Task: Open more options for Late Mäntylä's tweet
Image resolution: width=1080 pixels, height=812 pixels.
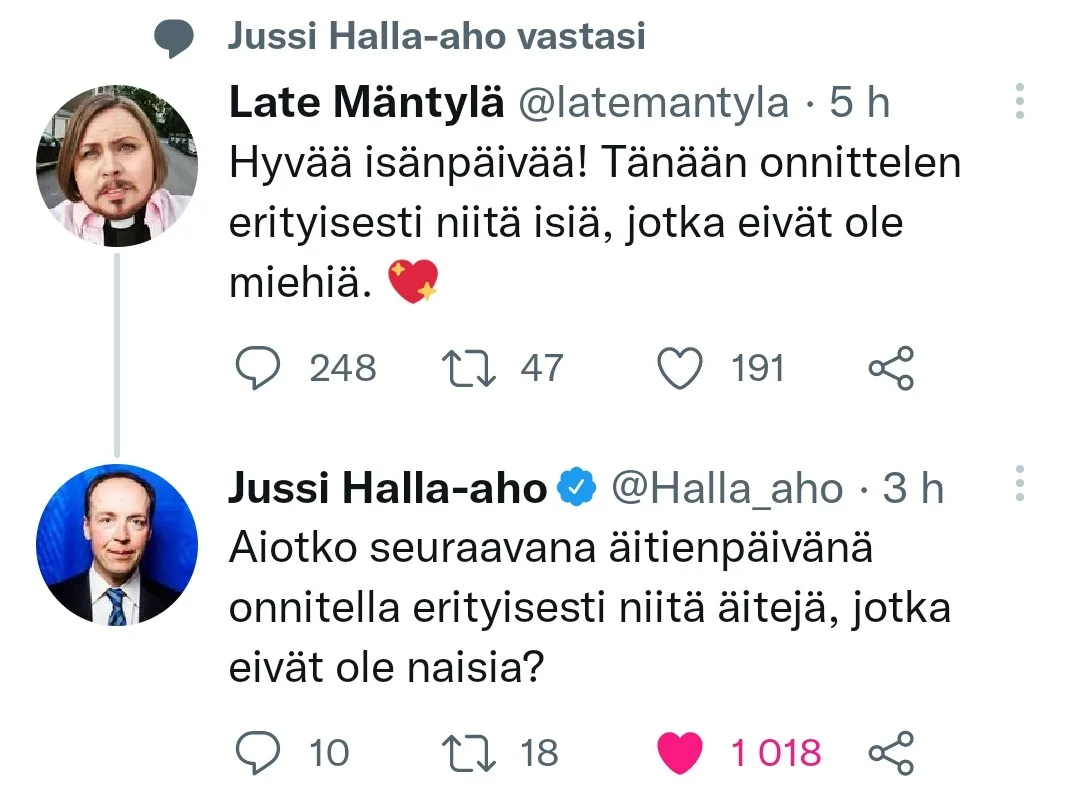Action: pyautogui.click(x=1020, y=102)
